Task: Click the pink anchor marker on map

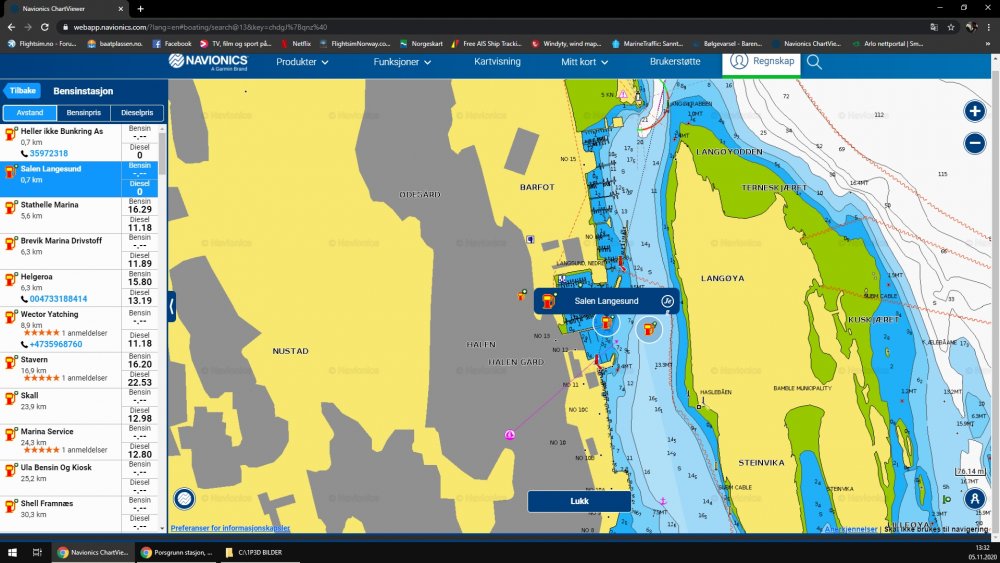Action: coord(510,435)
